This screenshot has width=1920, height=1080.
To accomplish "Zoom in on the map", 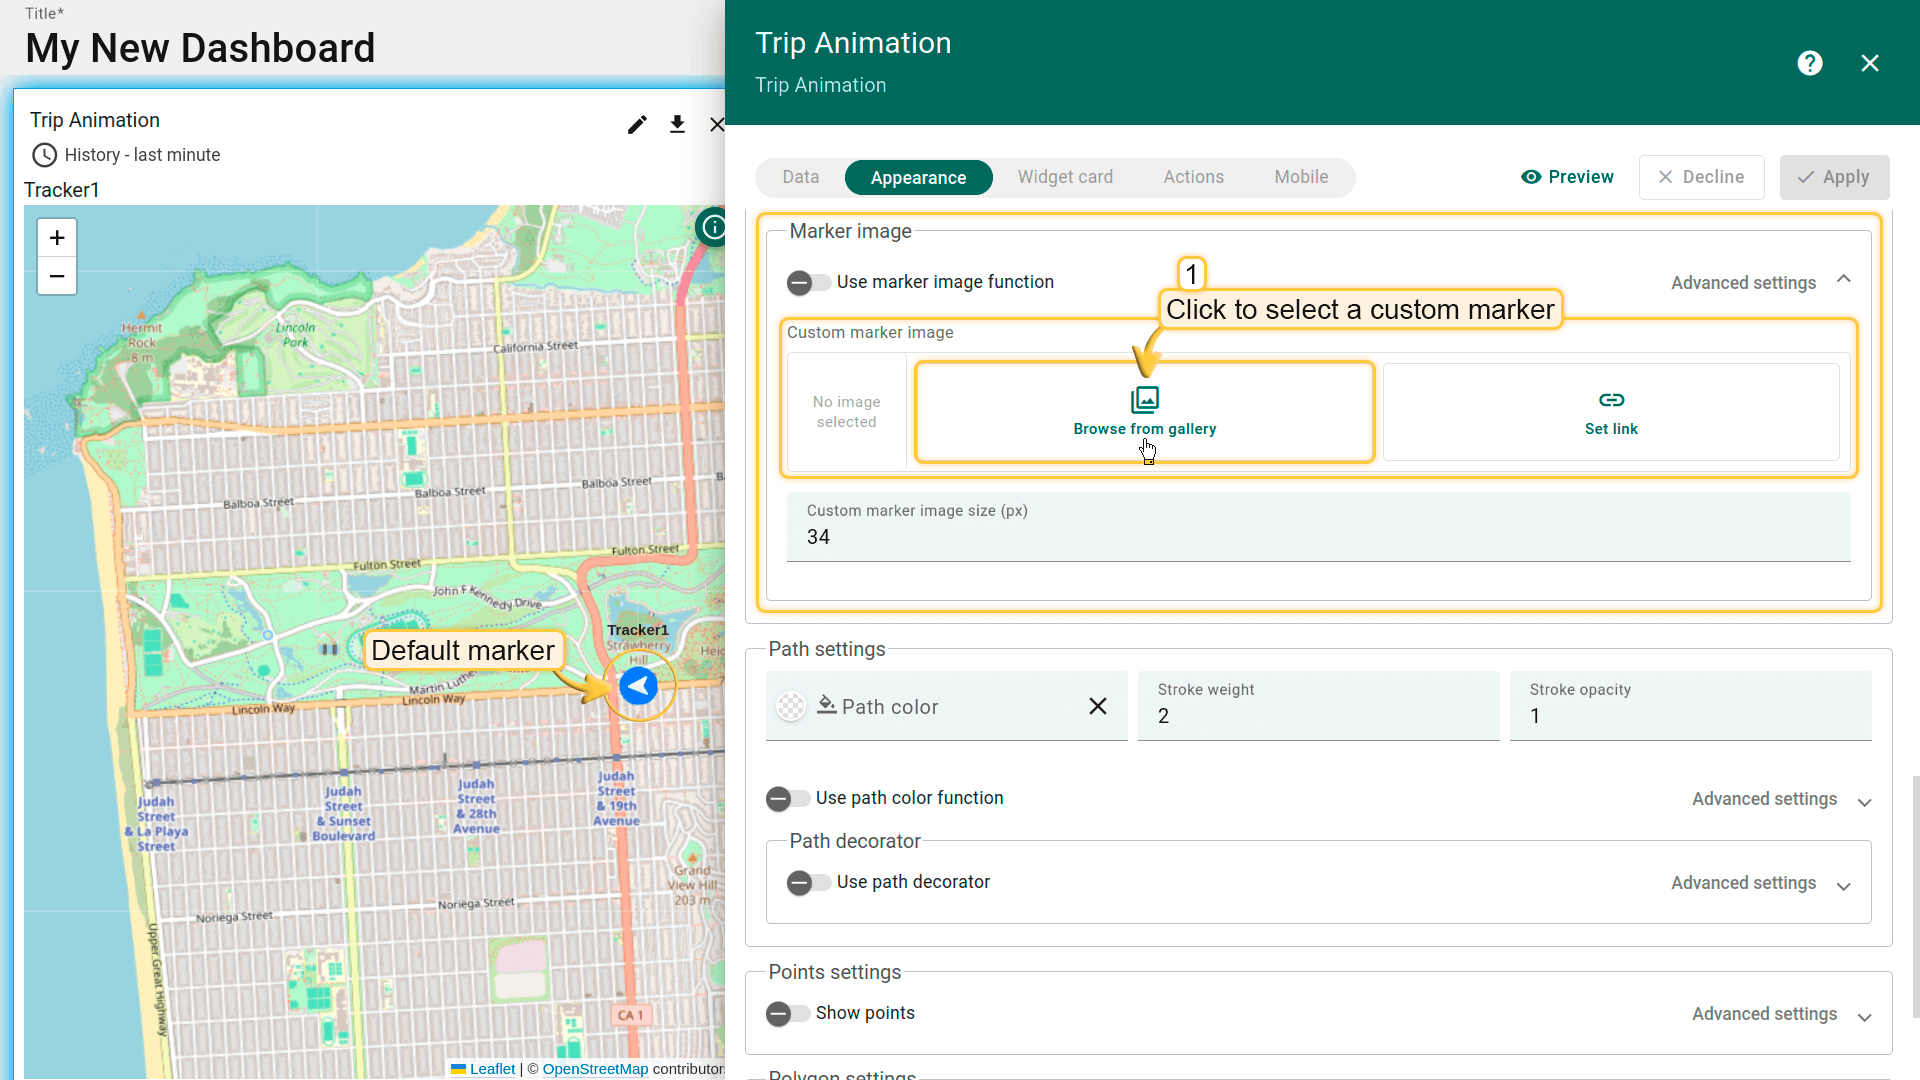I will tap(57, 238).
